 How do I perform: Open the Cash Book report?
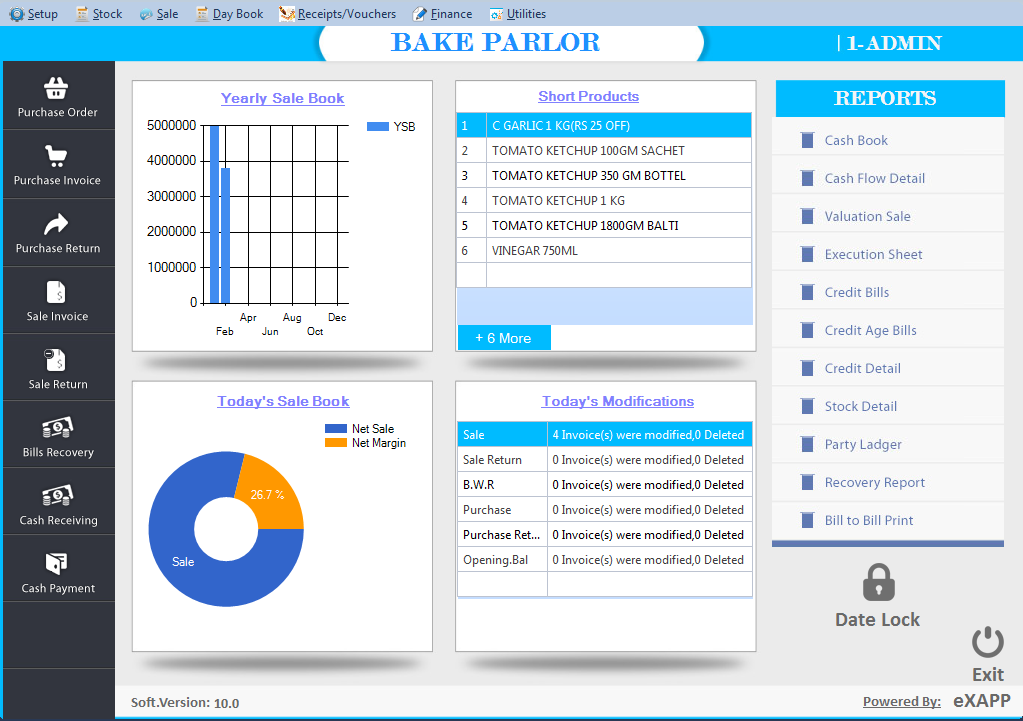tap(856, 140)
